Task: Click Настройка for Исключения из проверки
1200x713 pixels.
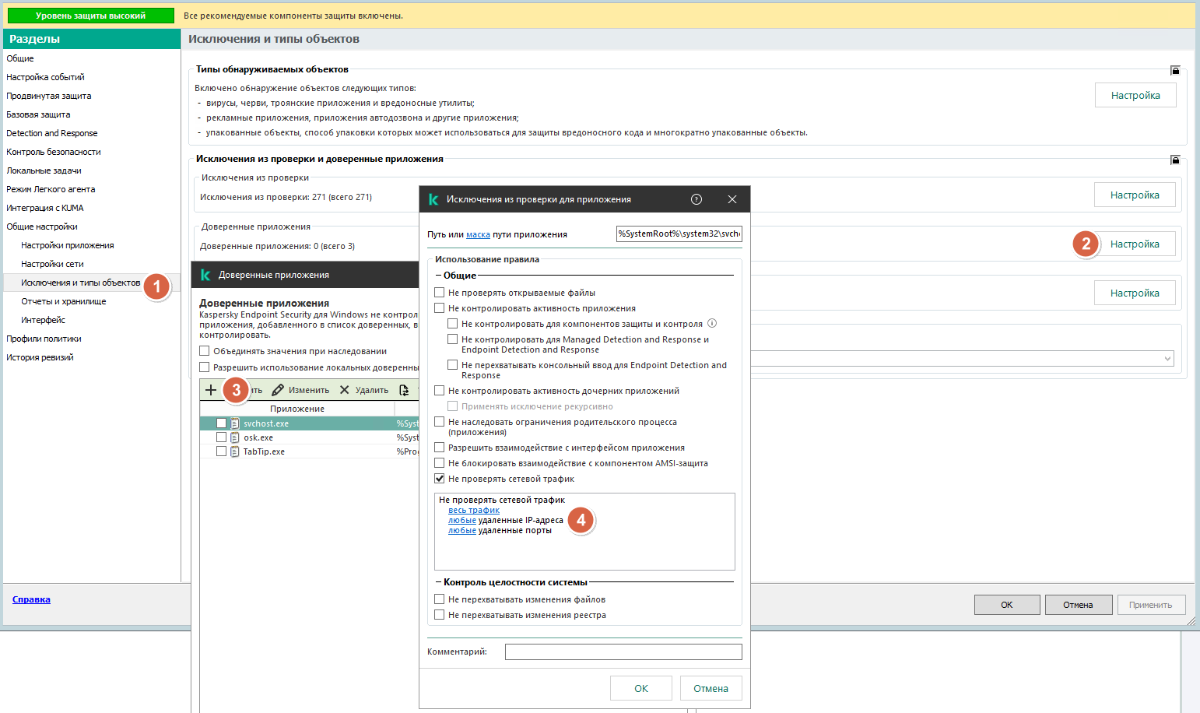Action: click(1135, 195)
